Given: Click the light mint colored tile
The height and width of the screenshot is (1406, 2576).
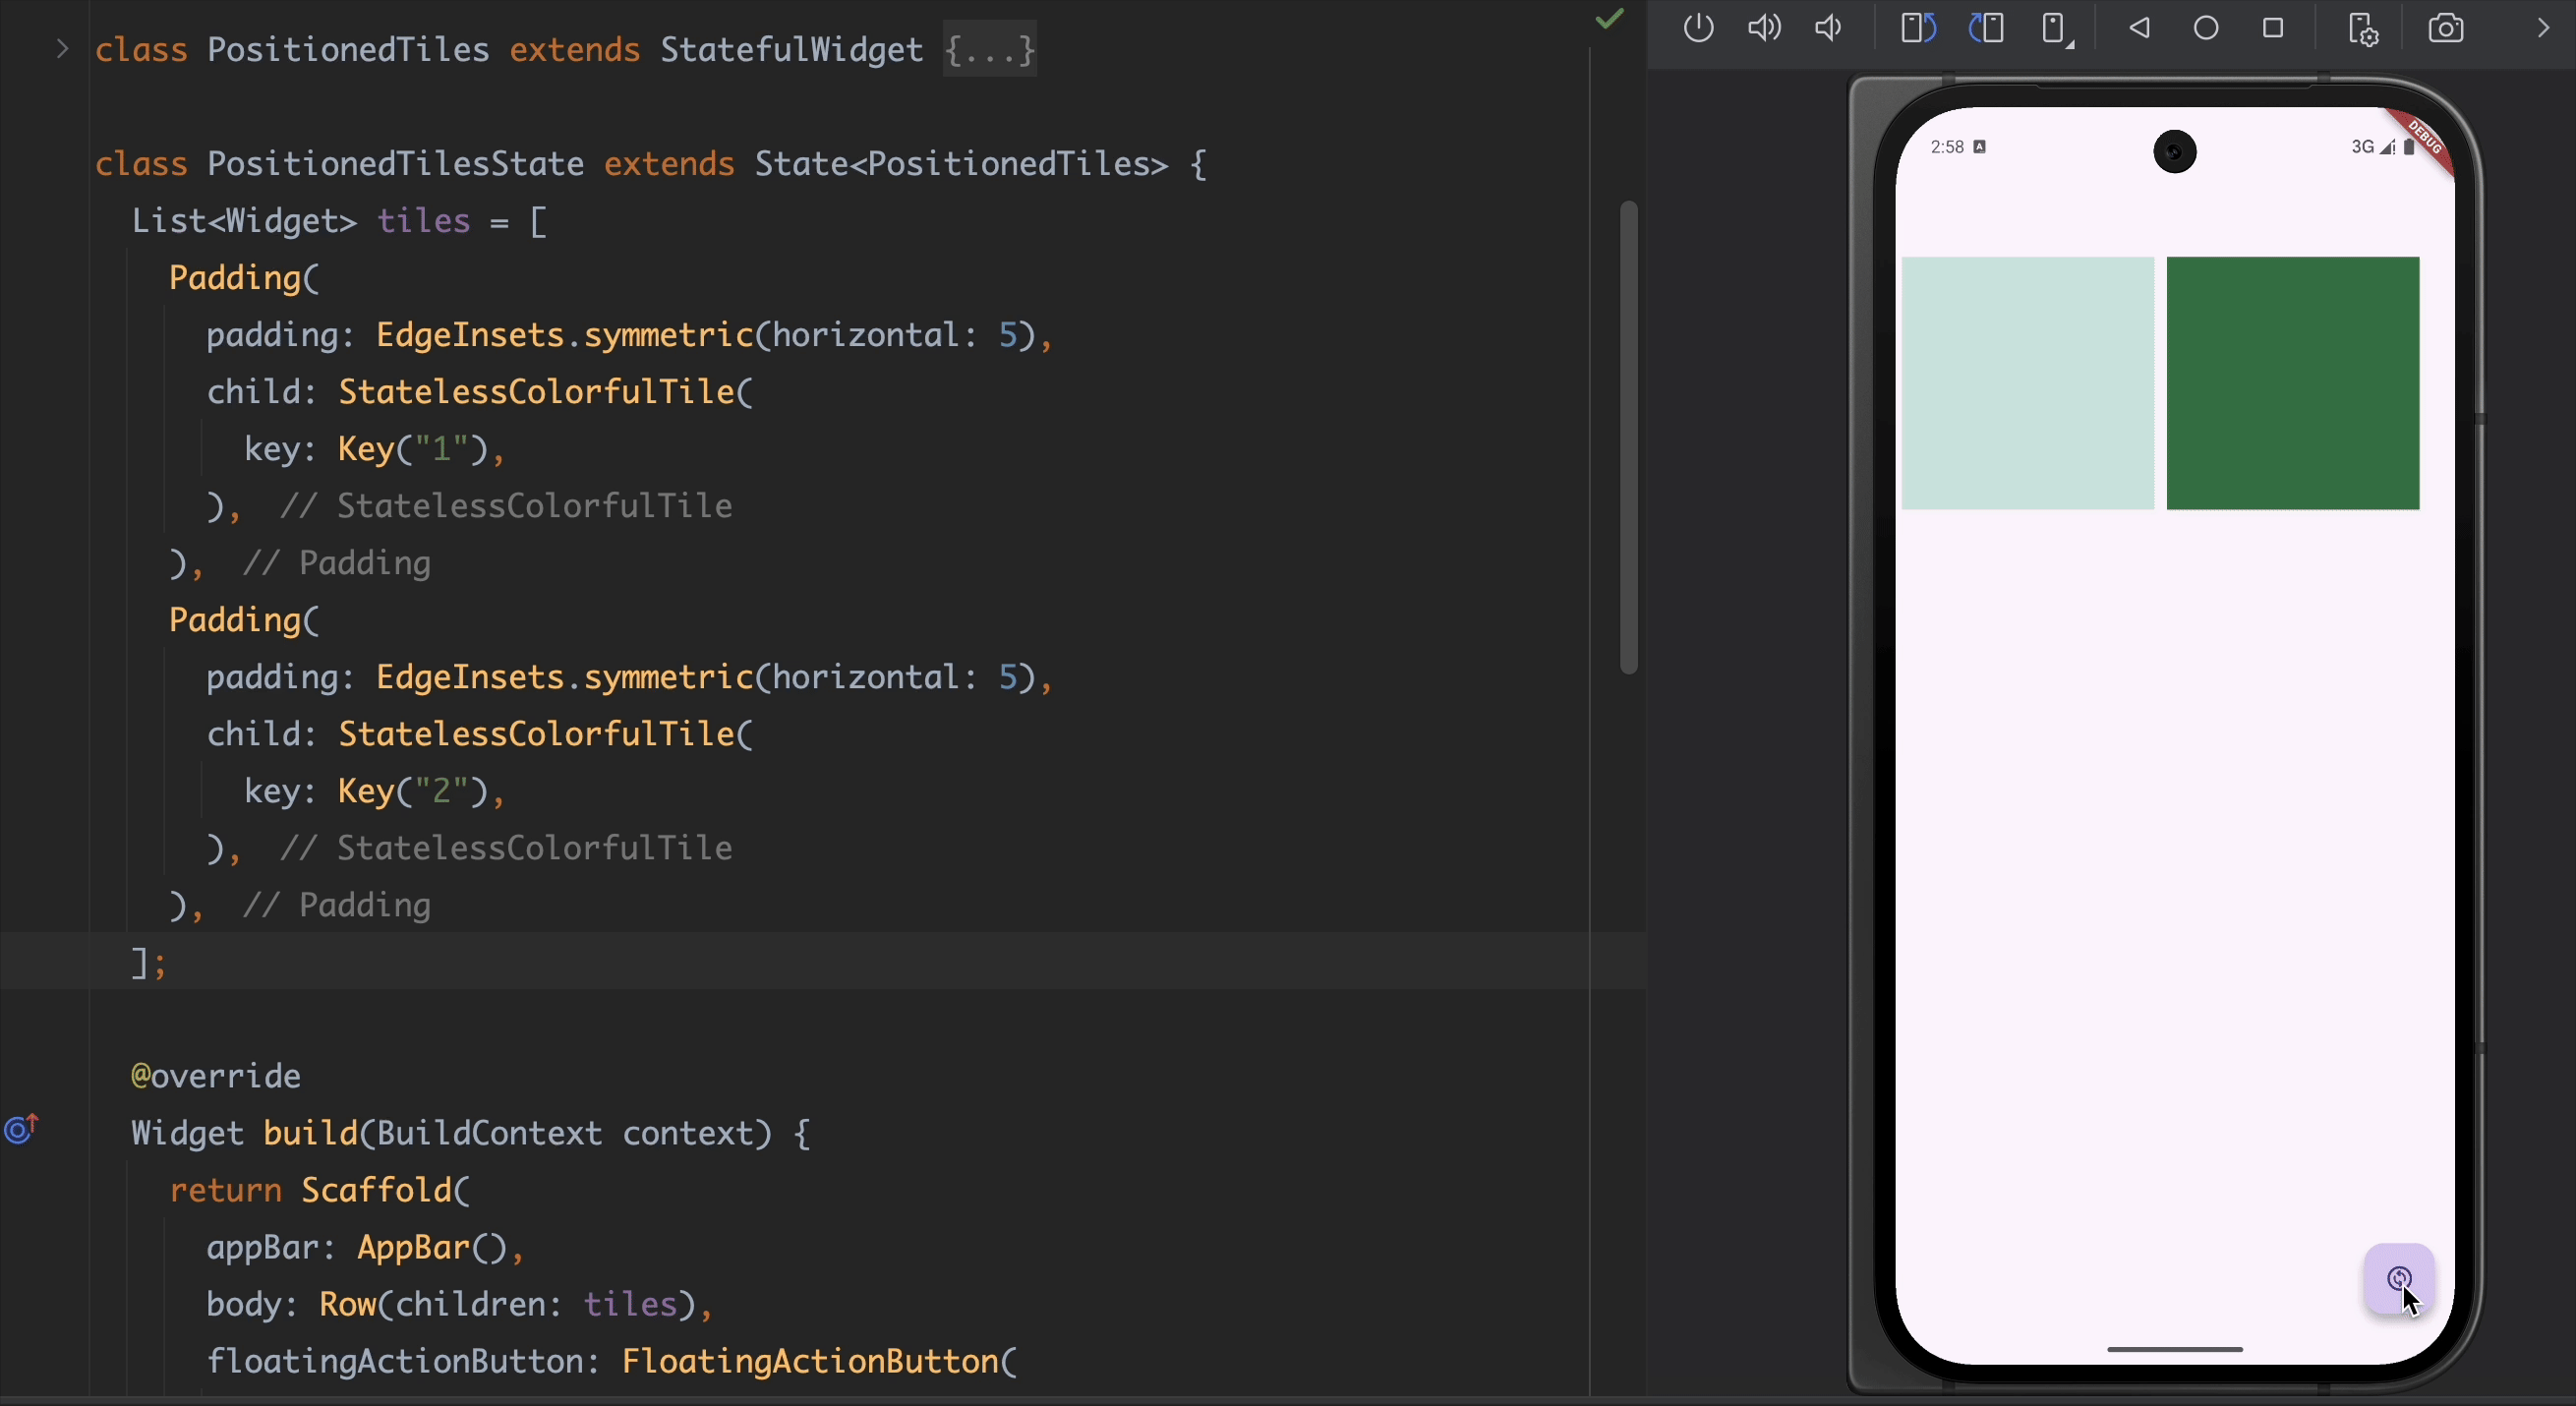Looking at the screenshot, I should tap(2027, 383).
